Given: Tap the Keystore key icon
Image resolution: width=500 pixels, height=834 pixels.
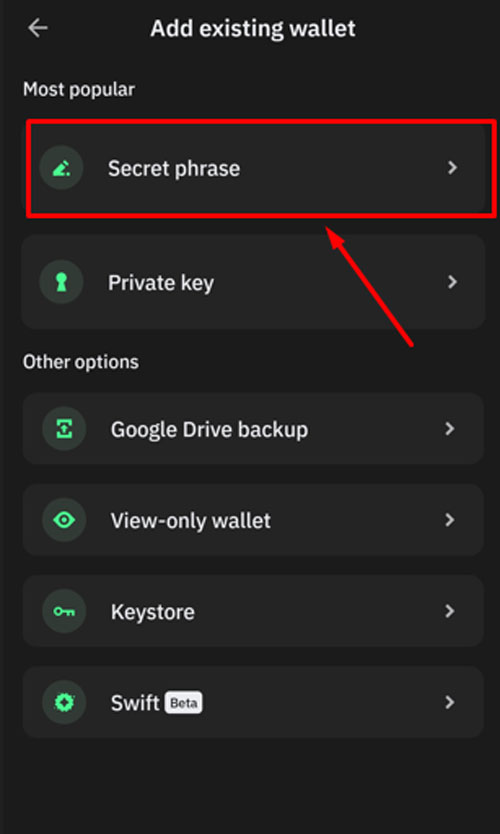Looking at the screenshot, I should [64, 612].
